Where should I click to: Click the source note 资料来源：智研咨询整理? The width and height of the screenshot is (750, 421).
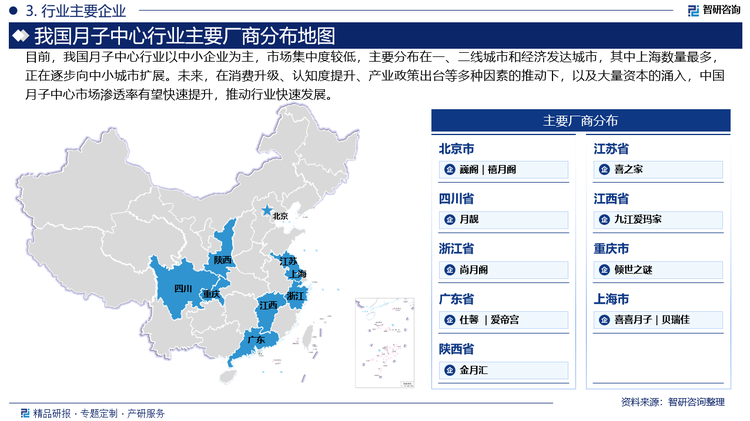[673, 402]
